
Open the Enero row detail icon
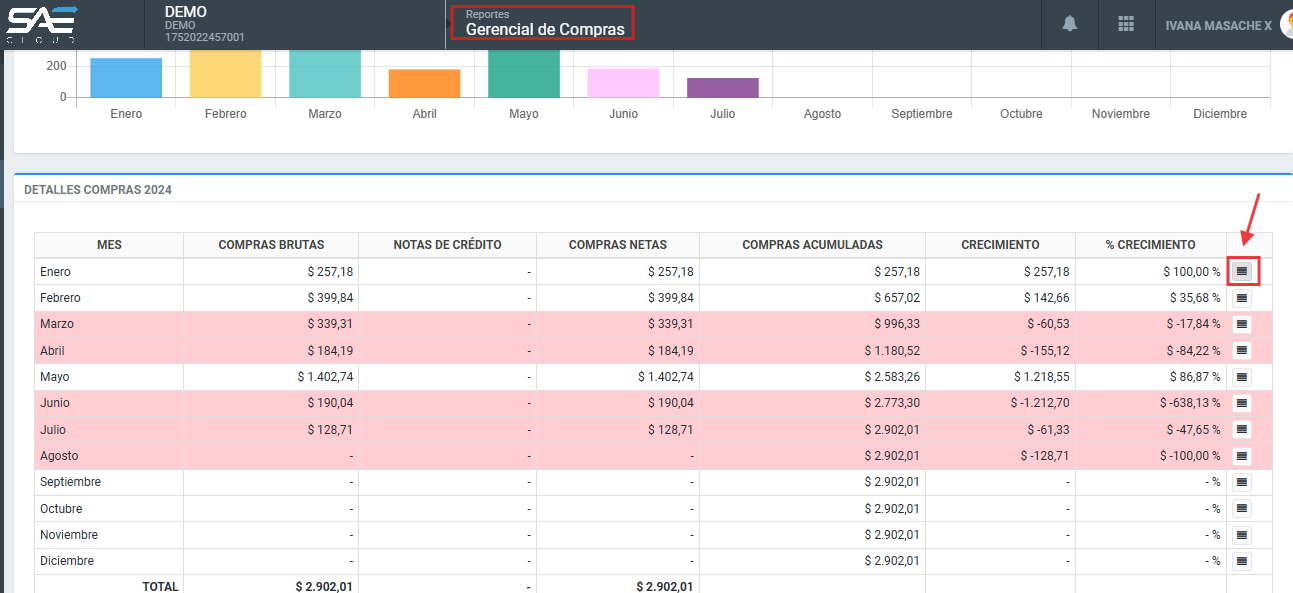tap(1242, 271)
